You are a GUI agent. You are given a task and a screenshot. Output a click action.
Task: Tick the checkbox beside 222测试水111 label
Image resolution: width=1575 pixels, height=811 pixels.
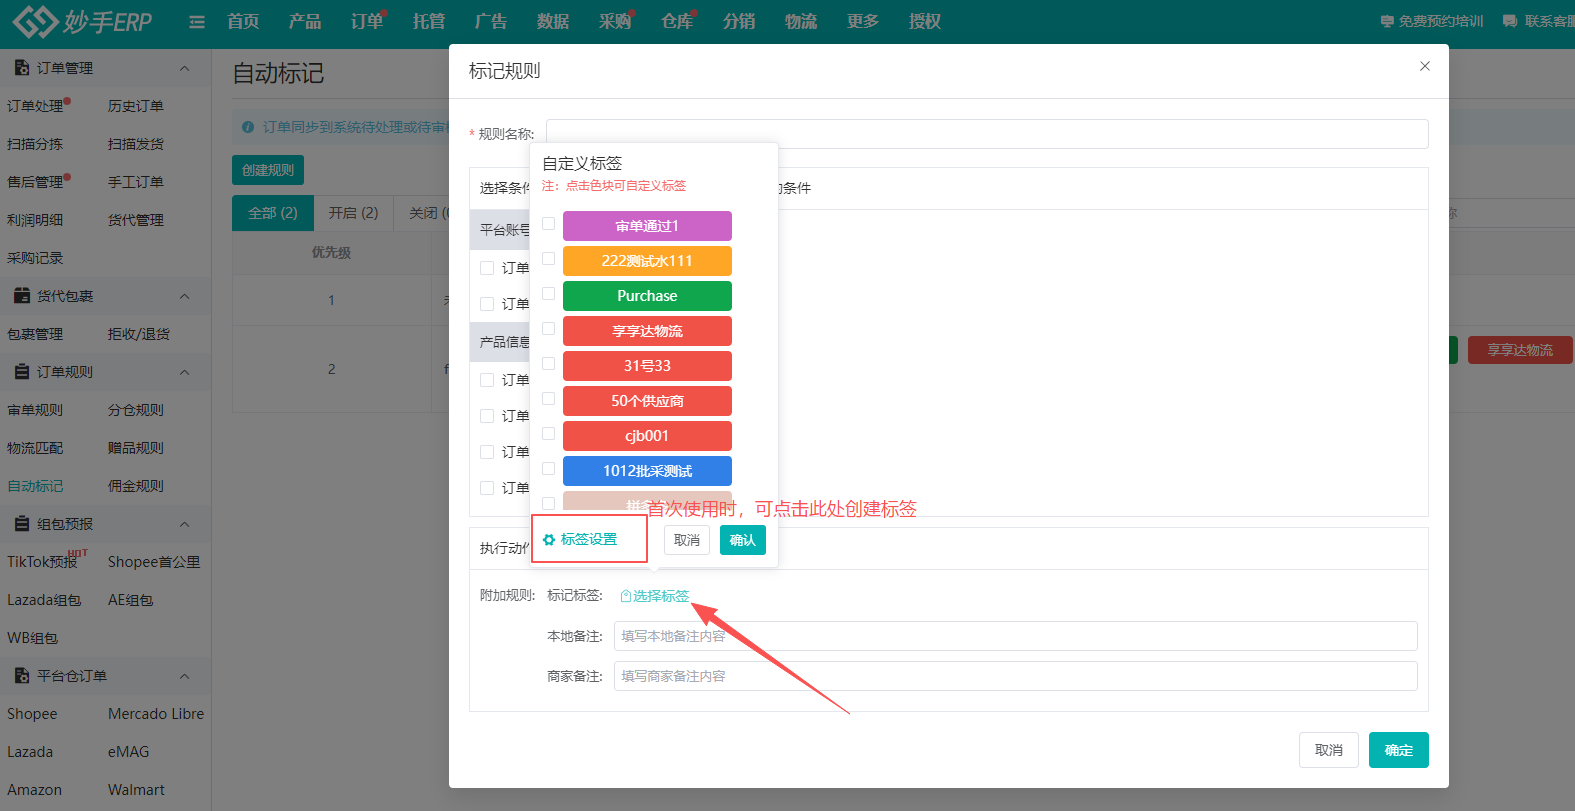[x=548, y=259]
